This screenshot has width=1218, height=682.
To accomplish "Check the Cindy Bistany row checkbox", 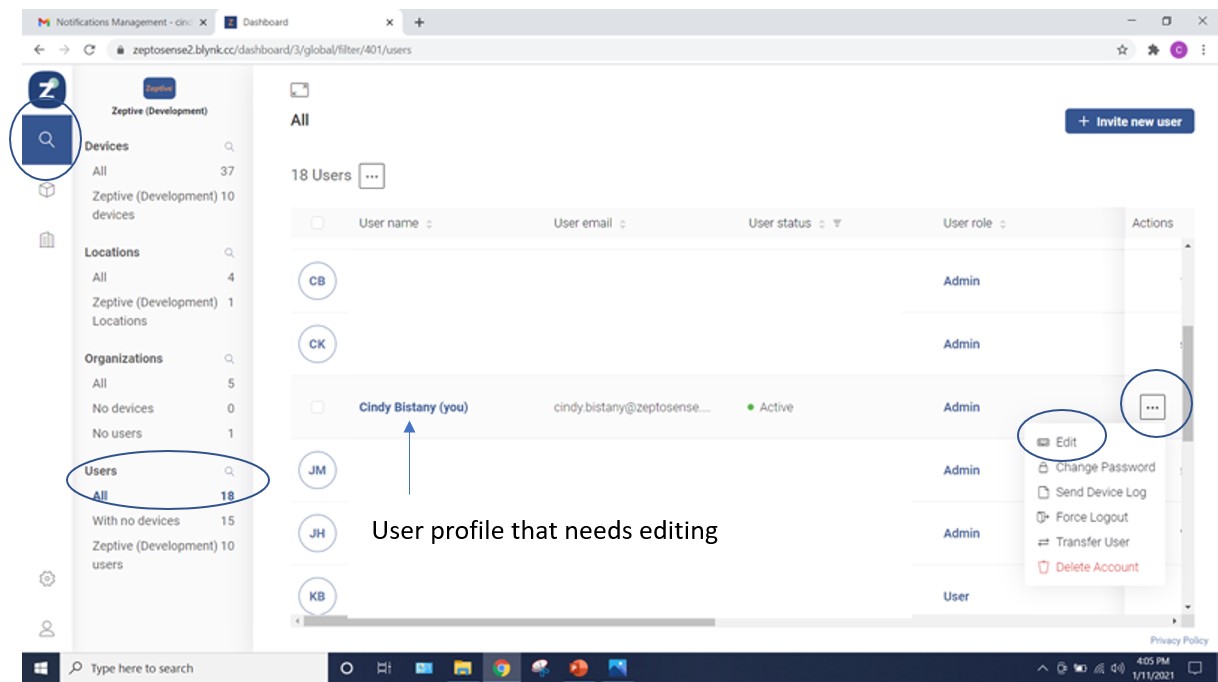I will click(317, 407).
